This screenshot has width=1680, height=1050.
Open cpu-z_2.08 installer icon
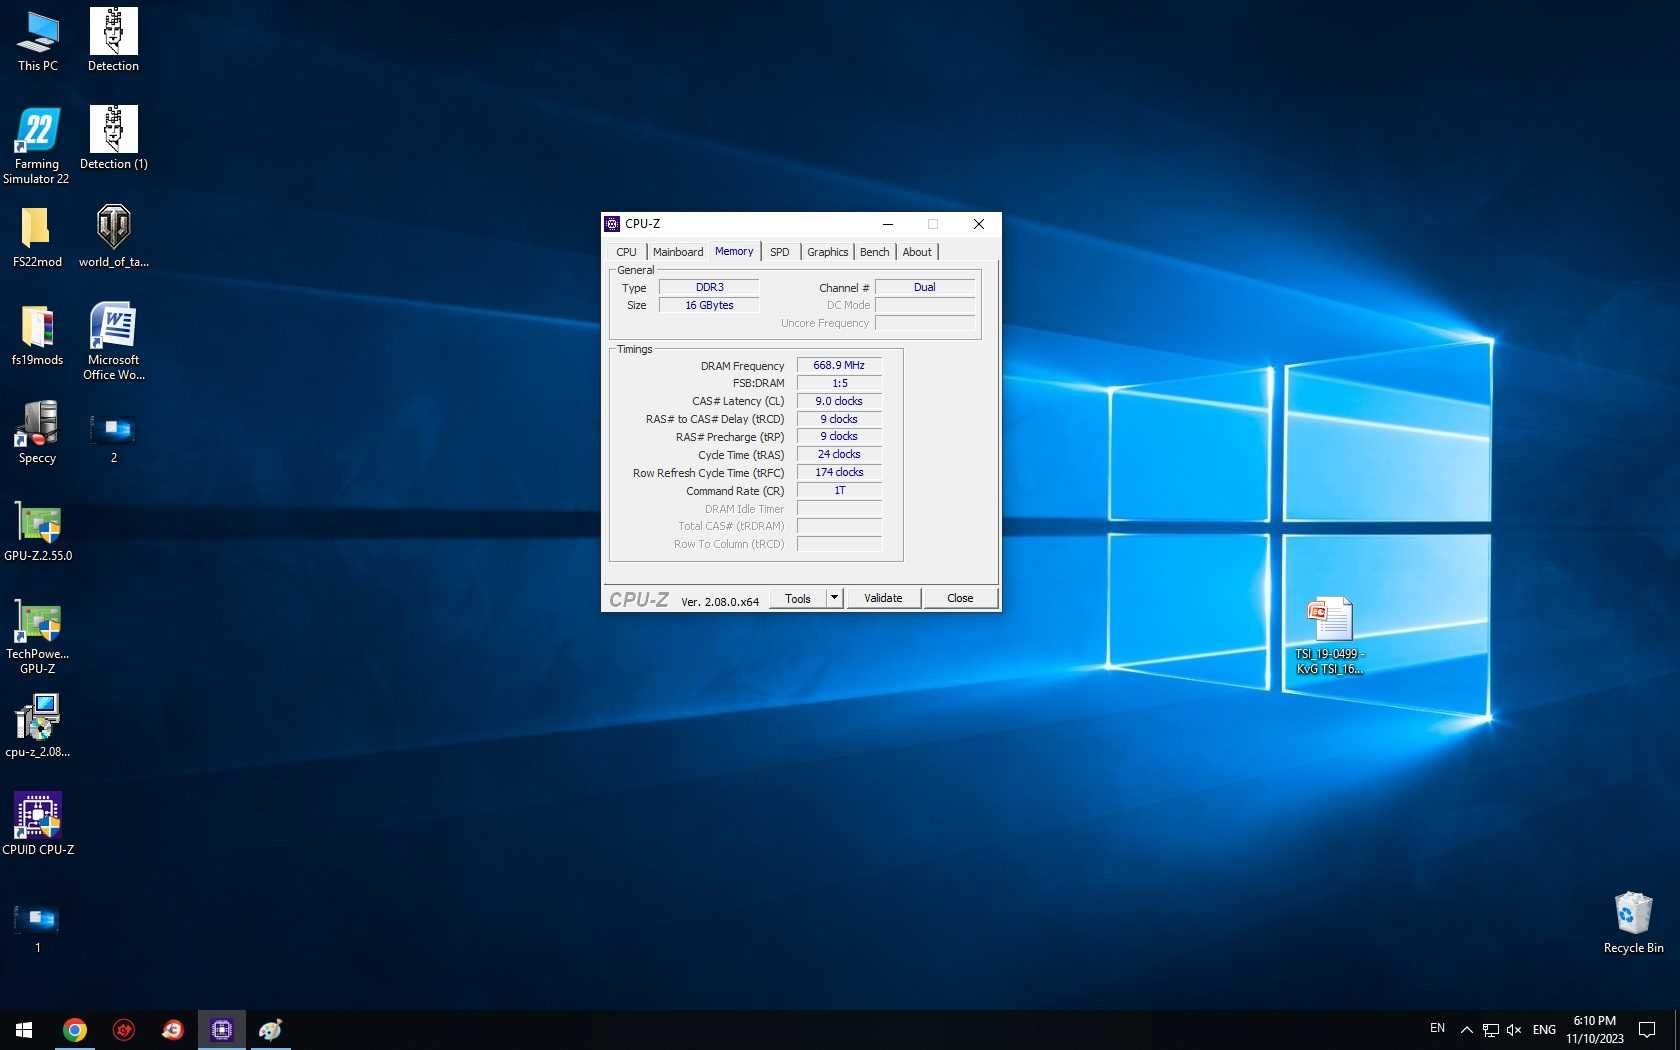[x=38, y=726]
